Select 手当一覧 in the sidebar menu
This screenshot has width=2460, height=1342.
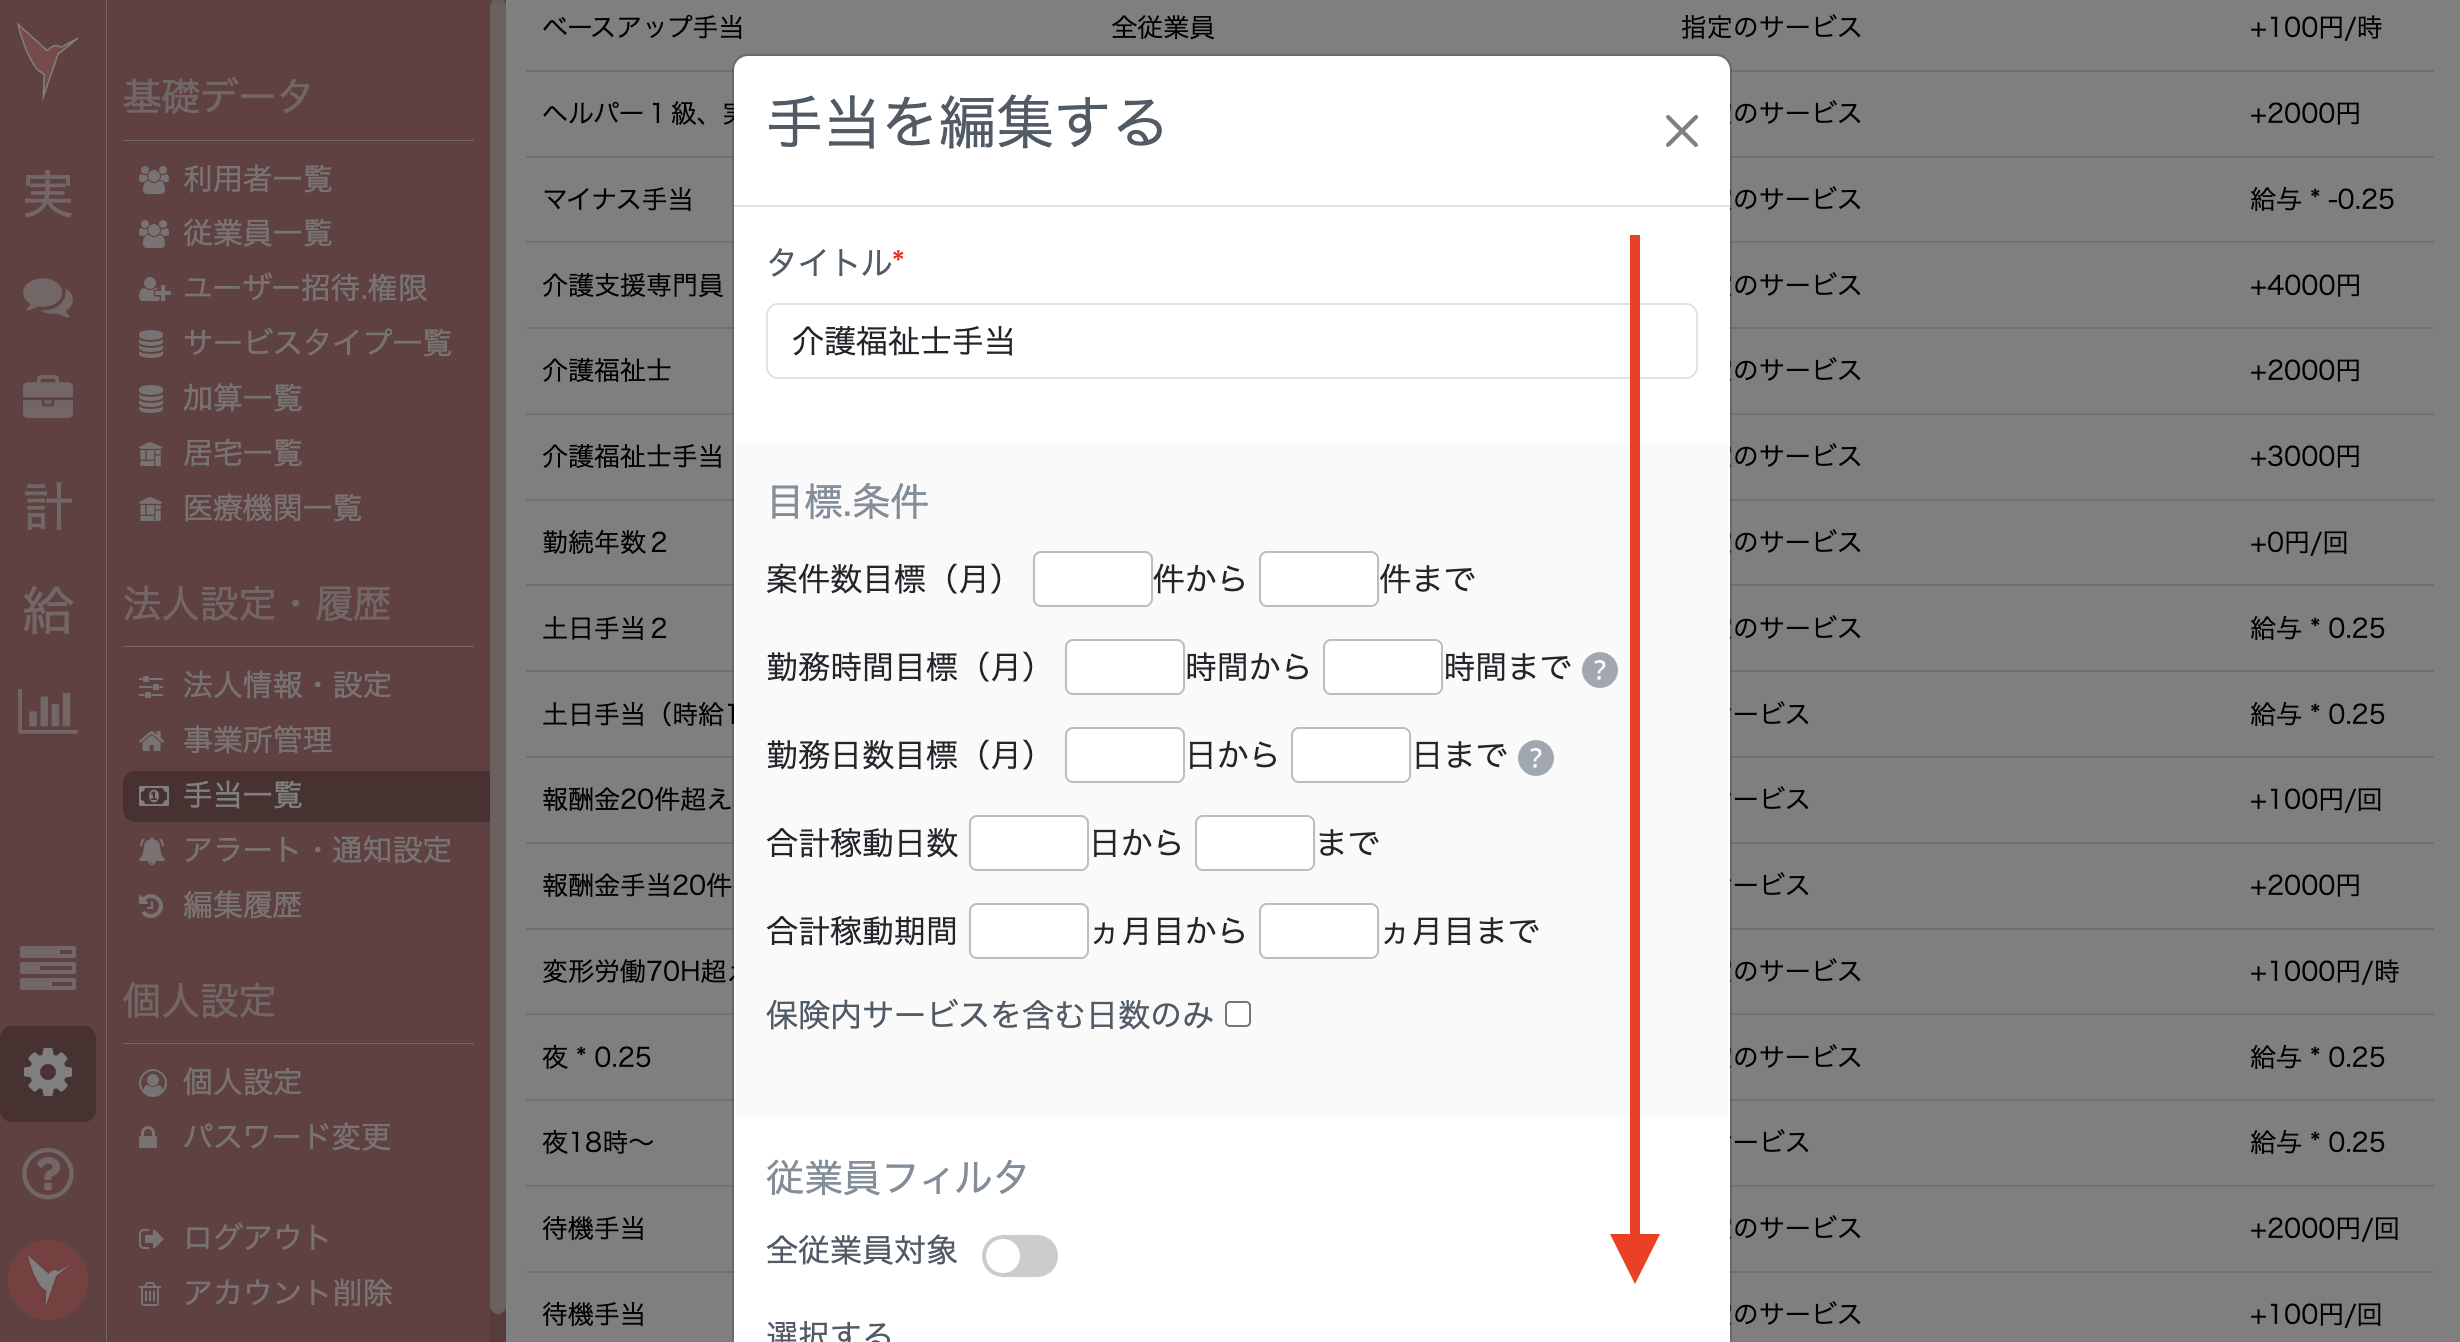coord(243,795)
